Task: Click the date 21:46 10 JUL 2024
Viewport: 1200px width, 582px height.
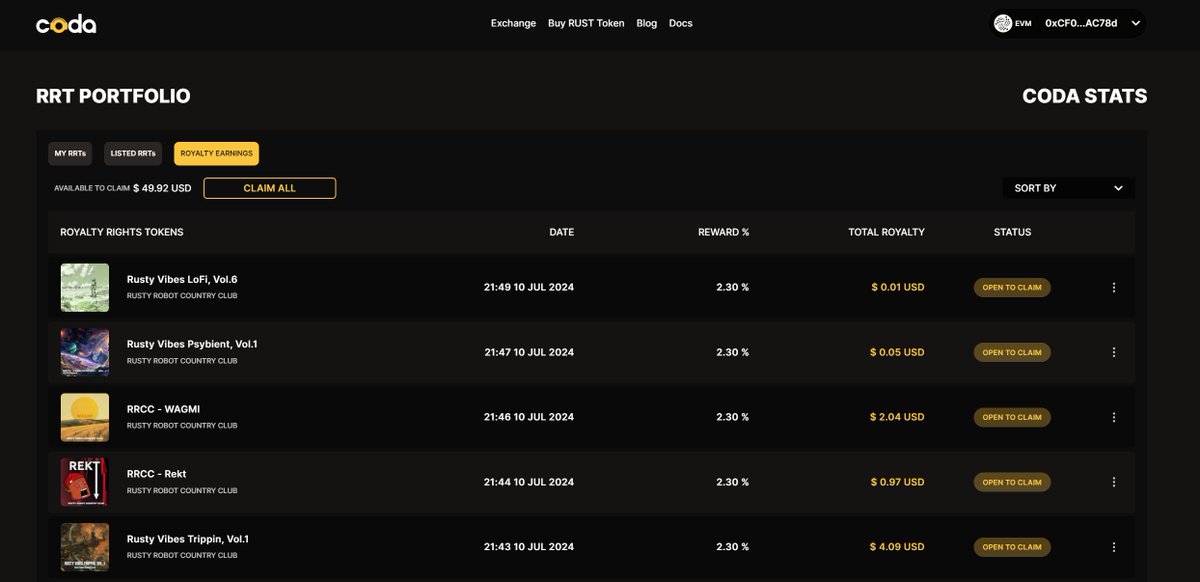Action: pos(529,417)
